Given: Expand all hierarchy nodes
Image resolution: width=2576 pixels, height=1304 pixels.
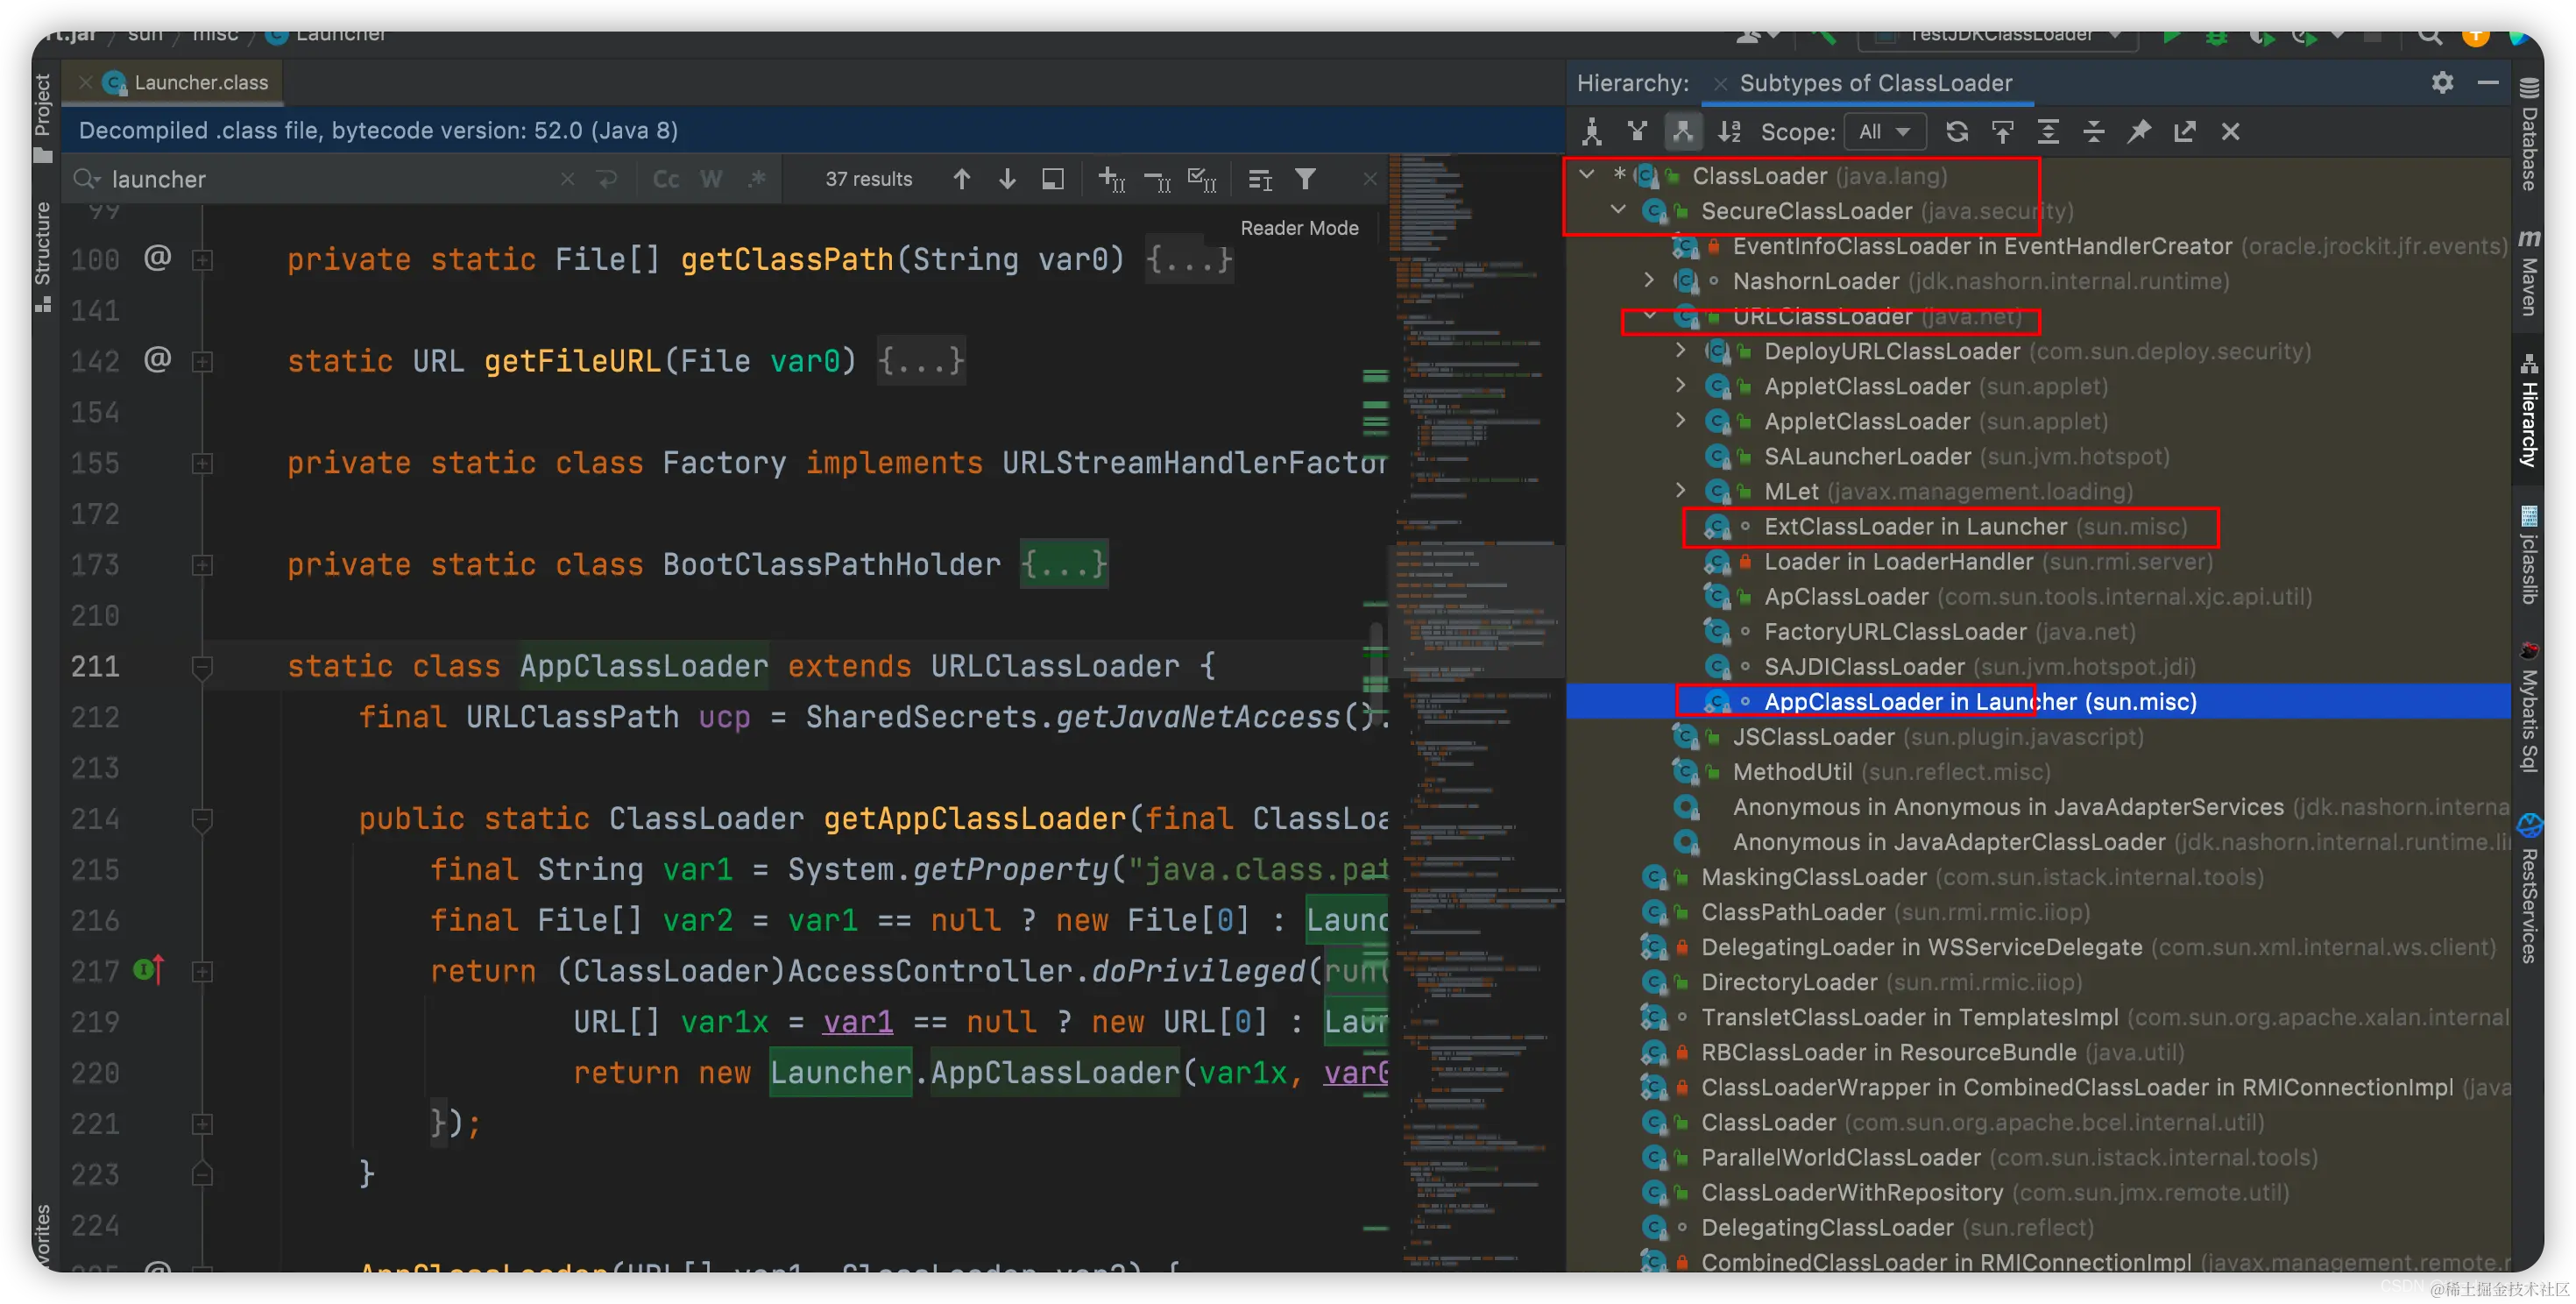Looking at the screenshot, I should click(2048, 131).
